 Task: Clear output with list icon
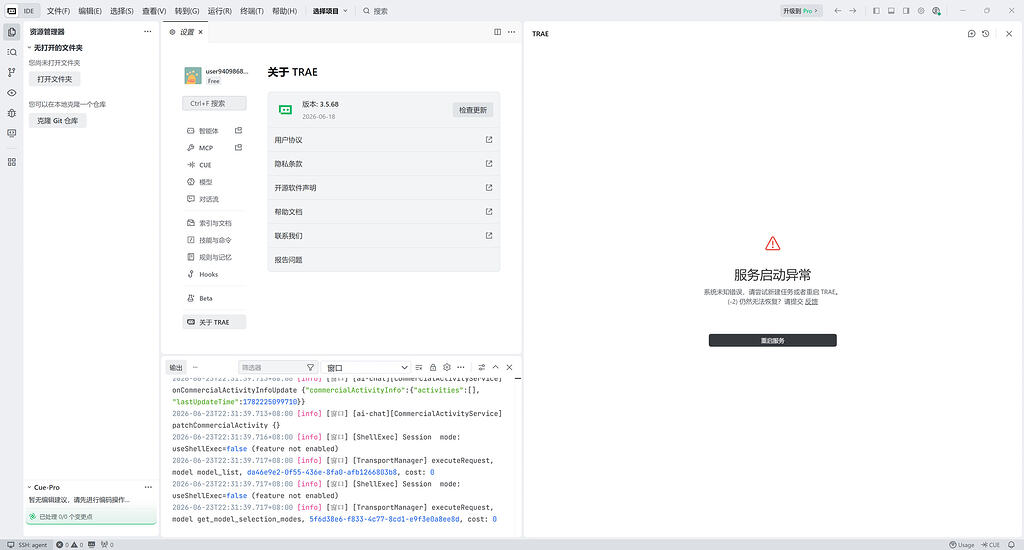419,367
